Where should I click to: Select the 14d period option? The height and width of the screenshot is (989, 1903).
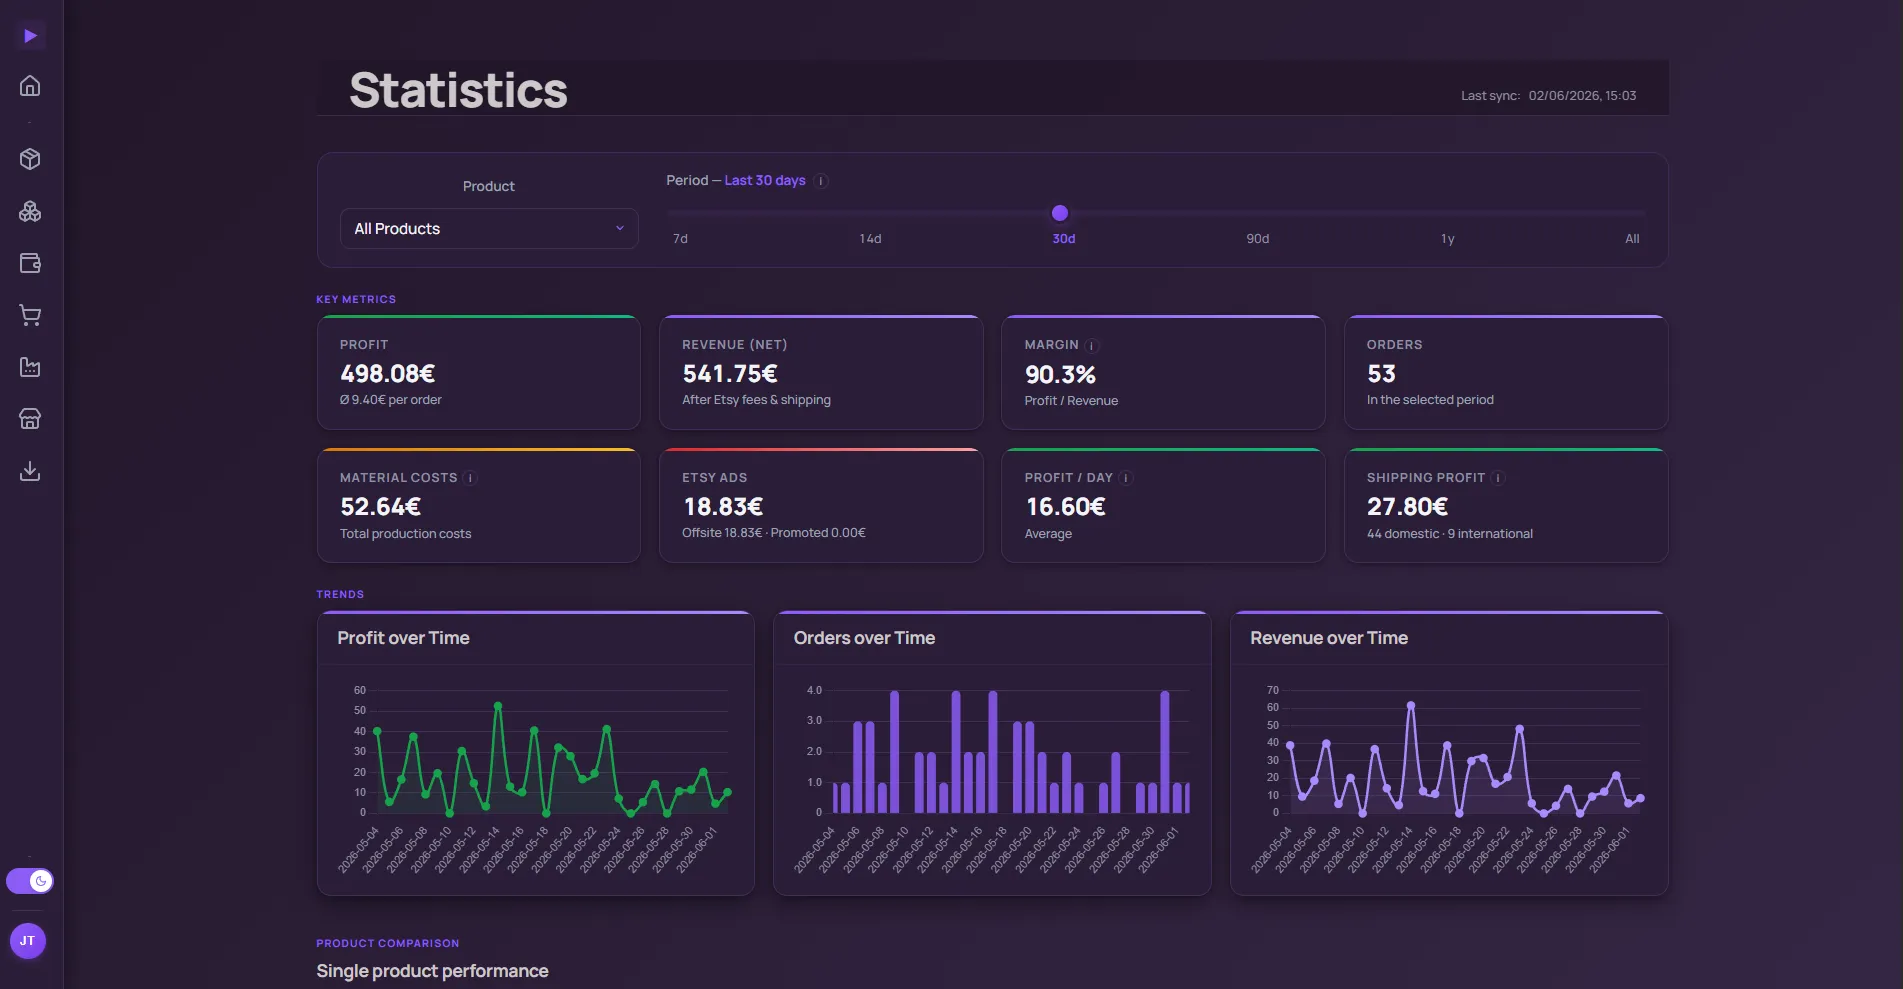870,239
